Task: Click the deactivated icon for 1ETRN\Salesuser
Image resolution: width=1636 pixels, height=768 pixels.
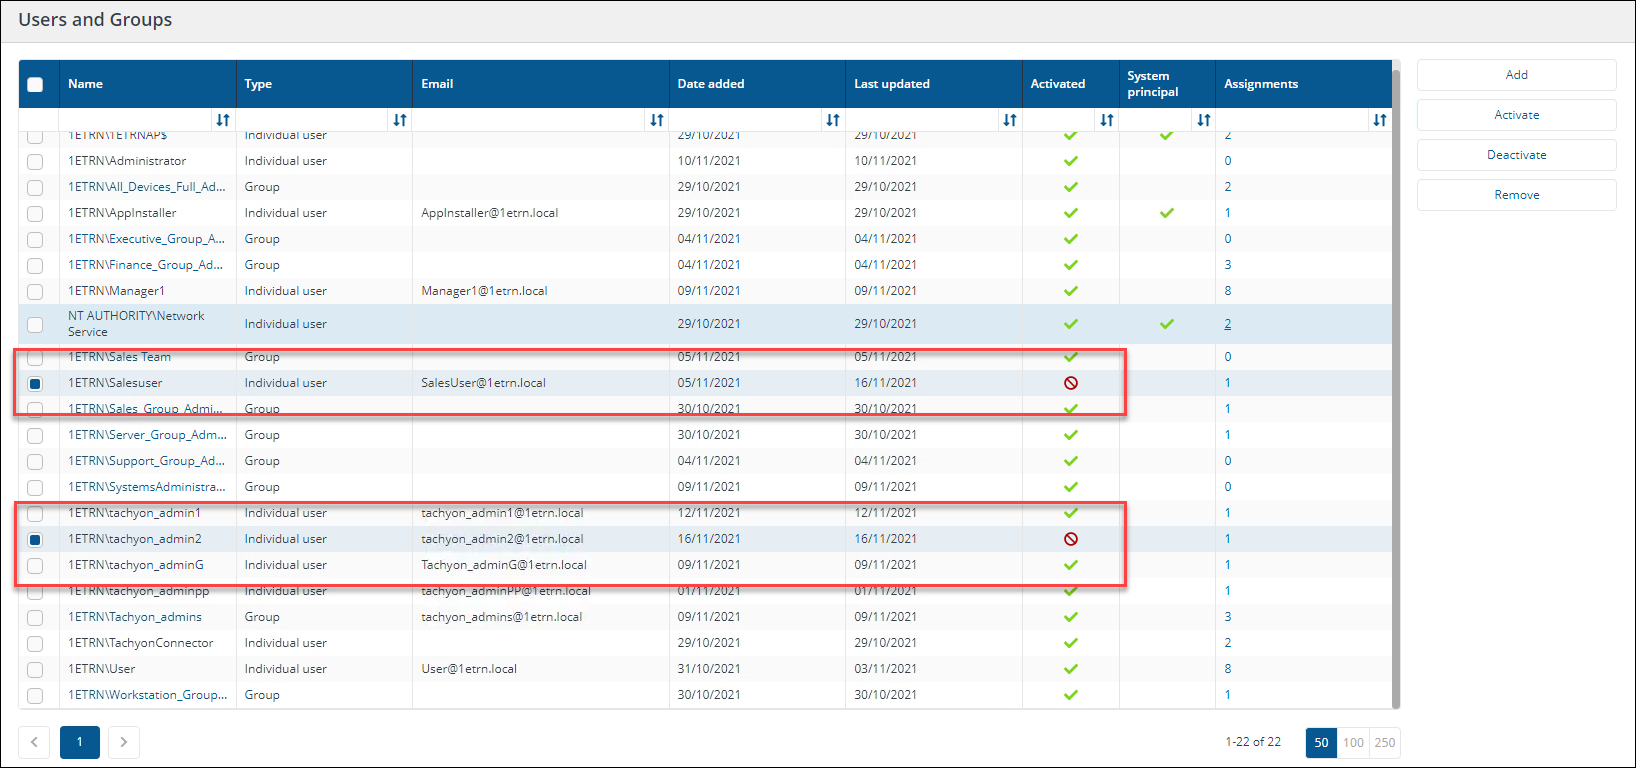Action: [x=1071, y=383]
